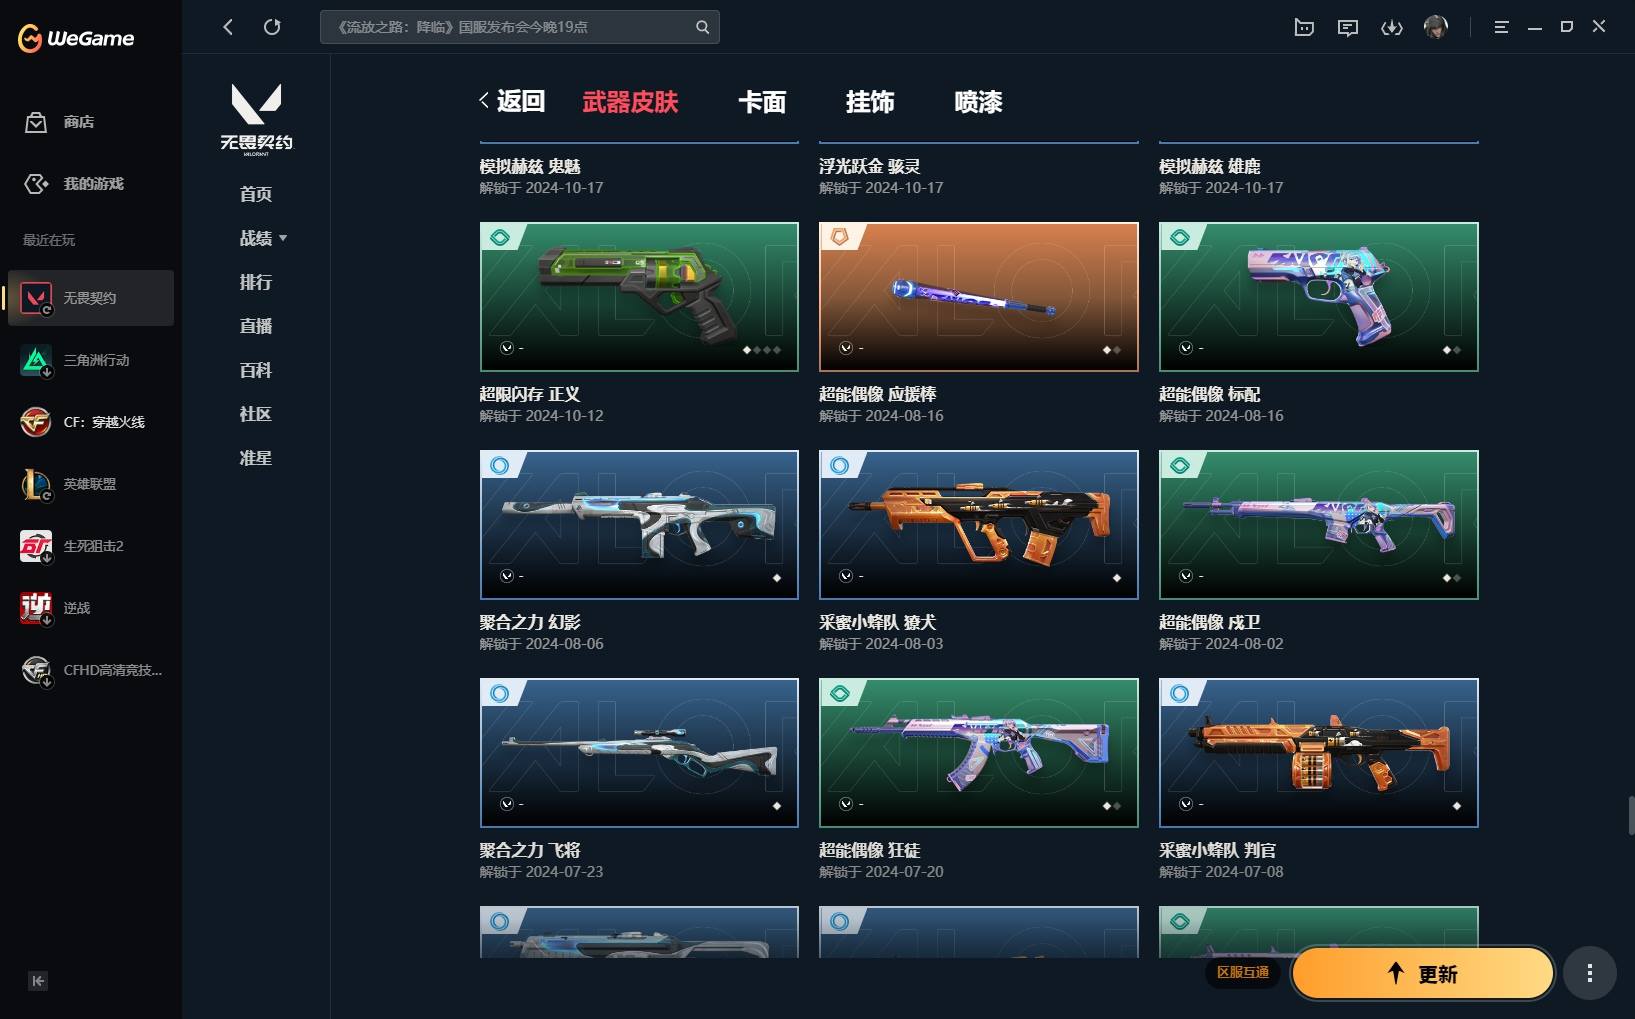Click the vertical scrollbar thumb
This screenshot has height=1019, width=1635.
(x=1631, y=815)
